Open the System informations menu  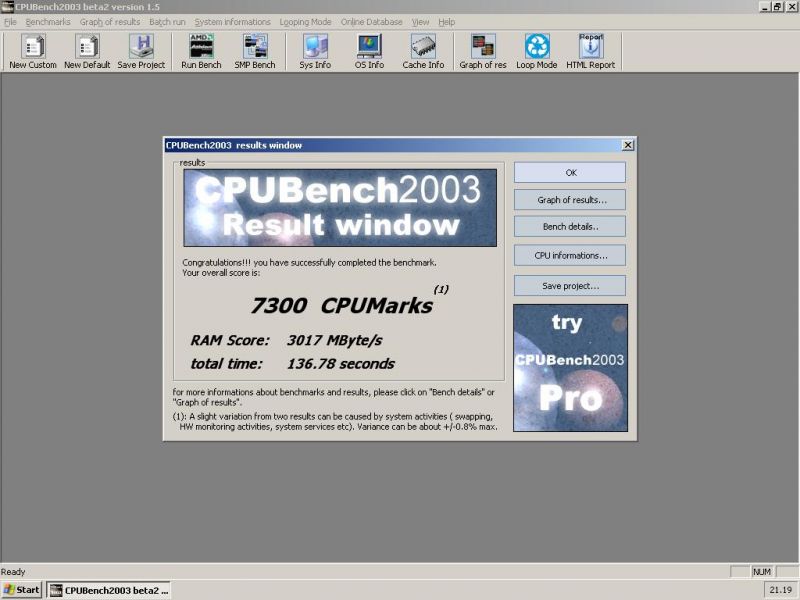(233, 22)
